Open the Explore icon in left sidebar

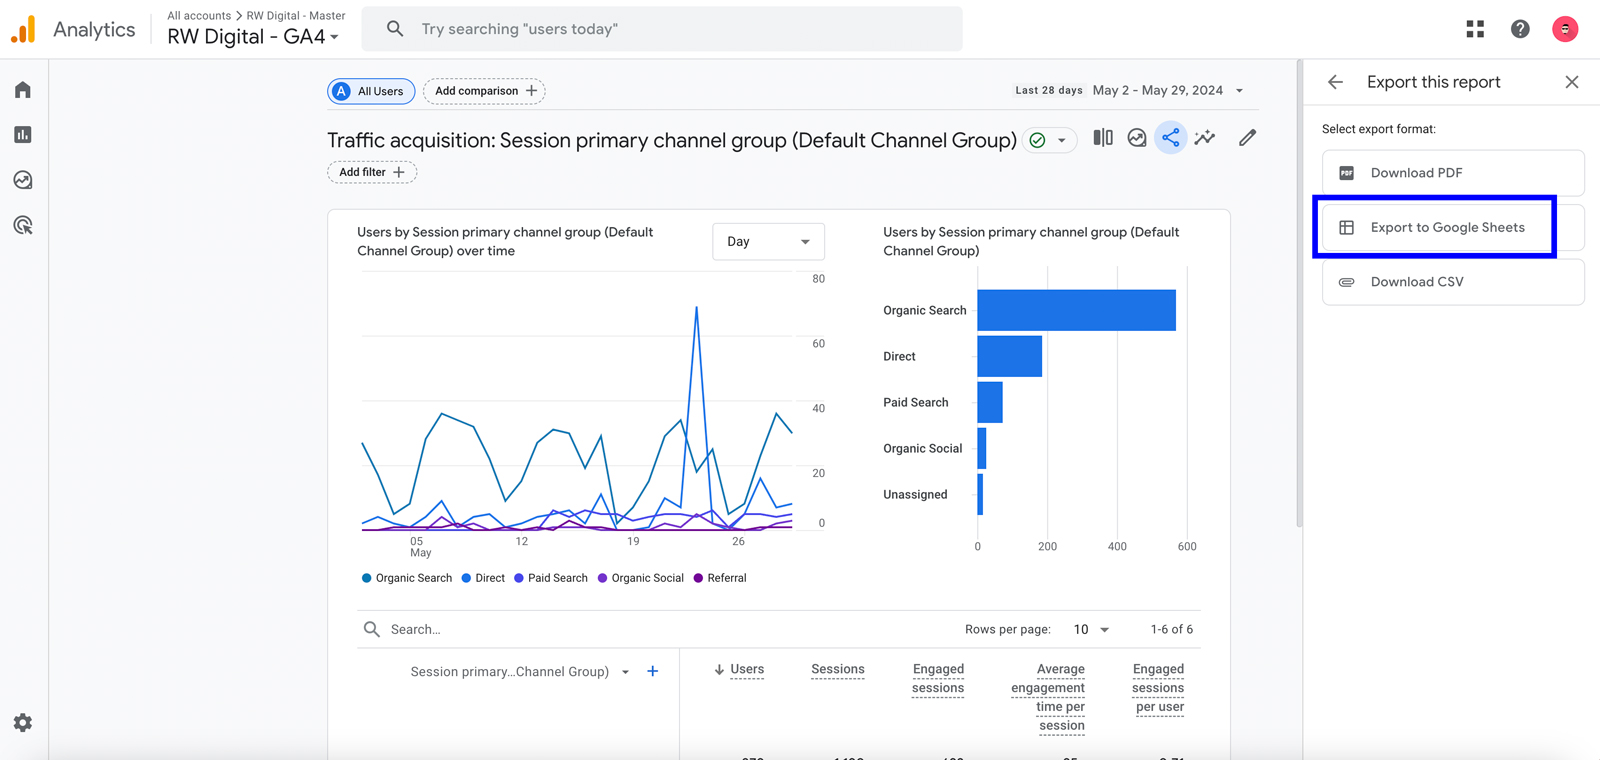23,180
